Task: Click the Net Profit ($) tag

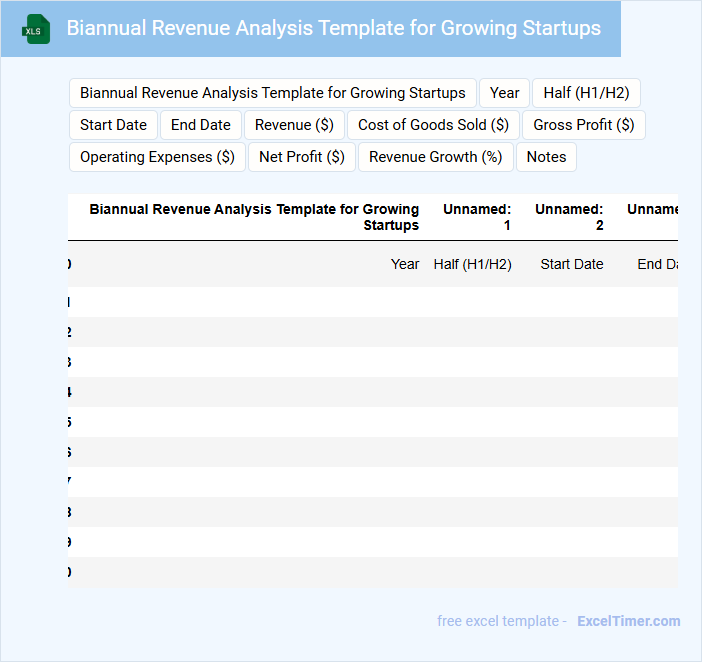Action: (x=301, y=157)
